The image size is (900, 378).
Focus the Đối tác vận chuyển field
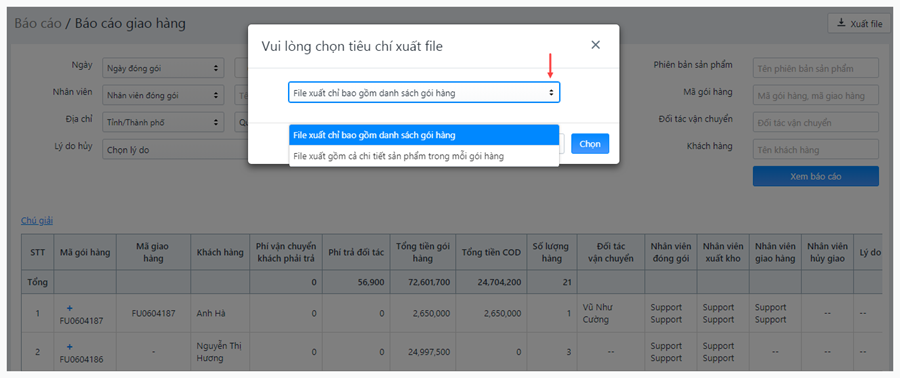(816, 122)
